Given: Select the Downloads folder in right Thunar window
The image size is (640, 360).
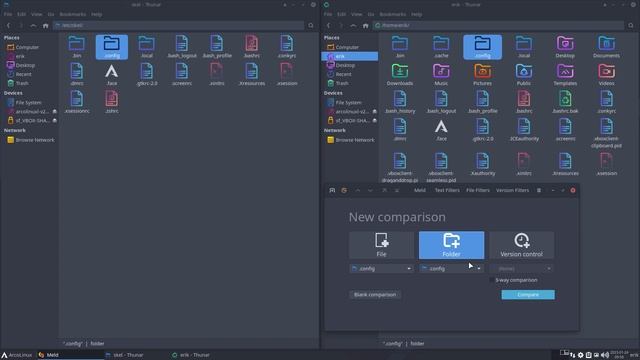Looking at the screenshot, I should point(400,75).
